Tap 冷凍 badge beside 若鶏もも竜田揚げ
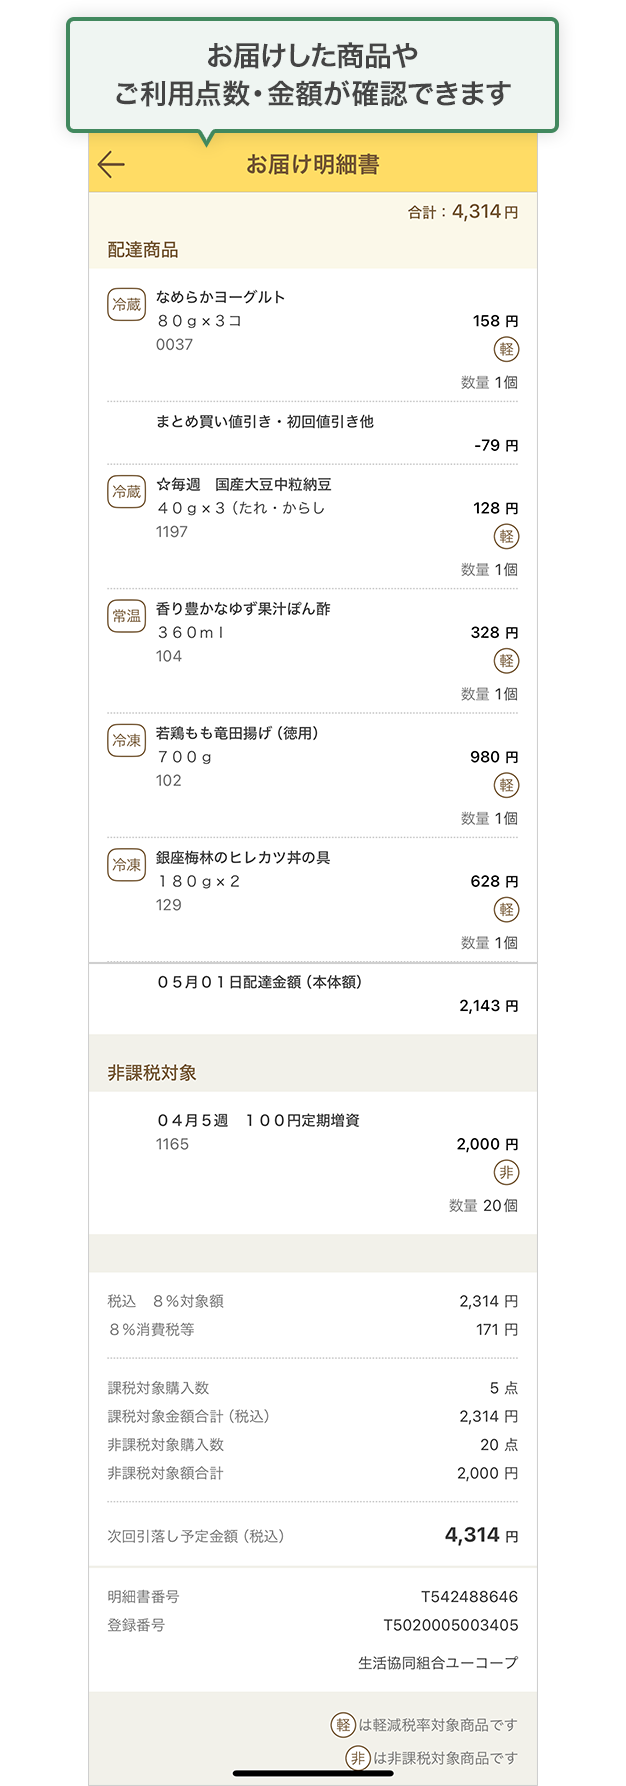 click(127, 741)
